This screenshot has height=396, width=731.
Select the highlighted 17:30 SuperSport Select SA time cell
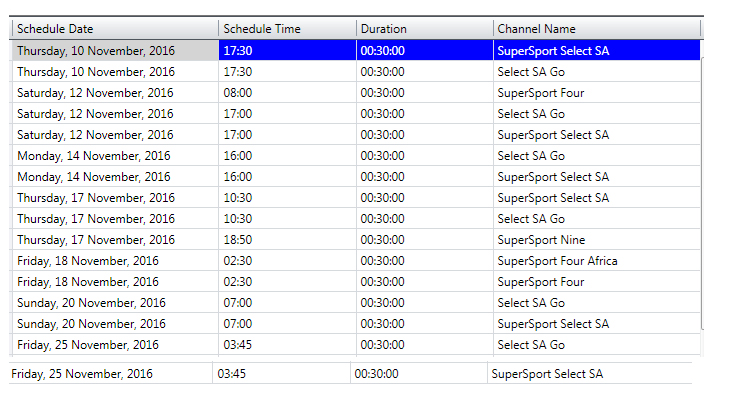tap(287, 50)
